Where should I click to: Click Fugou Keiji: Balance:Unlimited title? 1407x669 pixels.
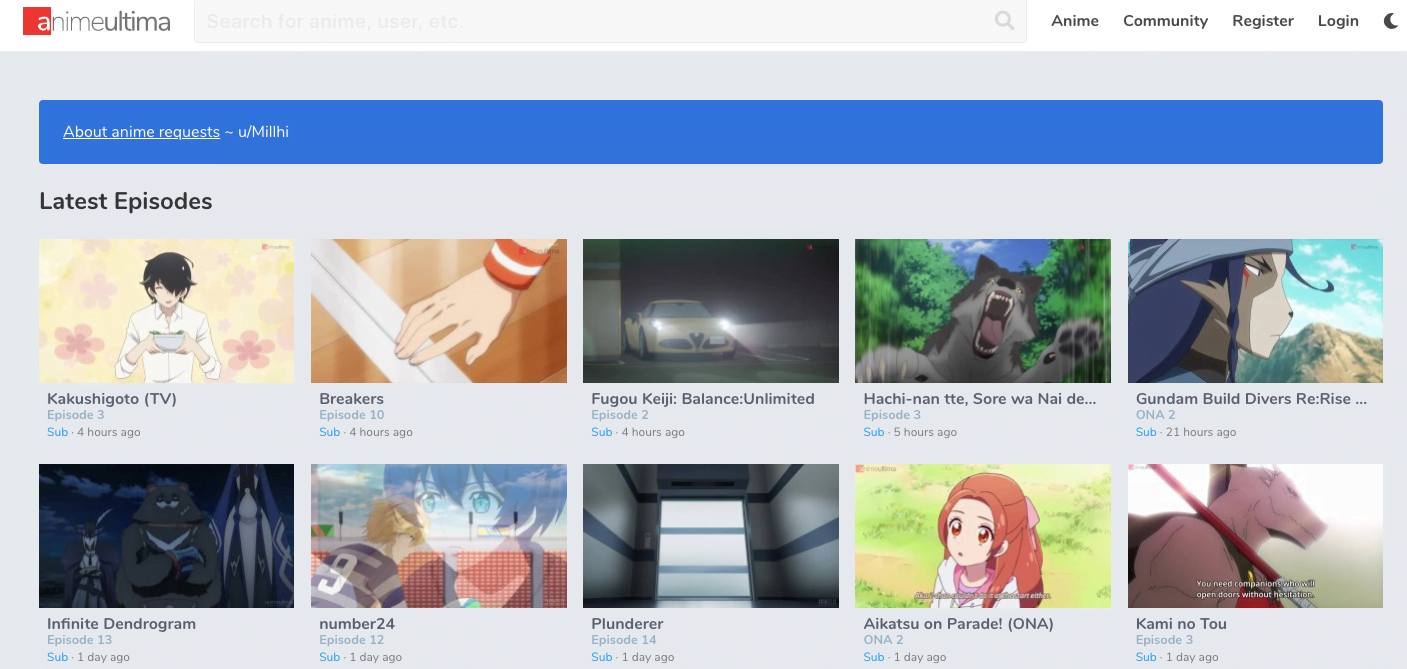coord(703,399)
